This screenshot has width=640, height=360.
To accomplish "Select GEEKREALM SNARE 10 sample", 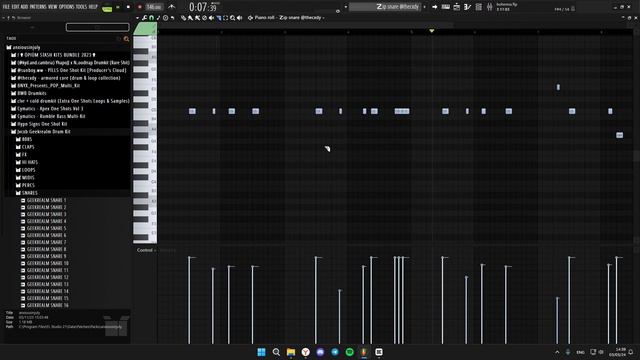I will click(44, 263).
